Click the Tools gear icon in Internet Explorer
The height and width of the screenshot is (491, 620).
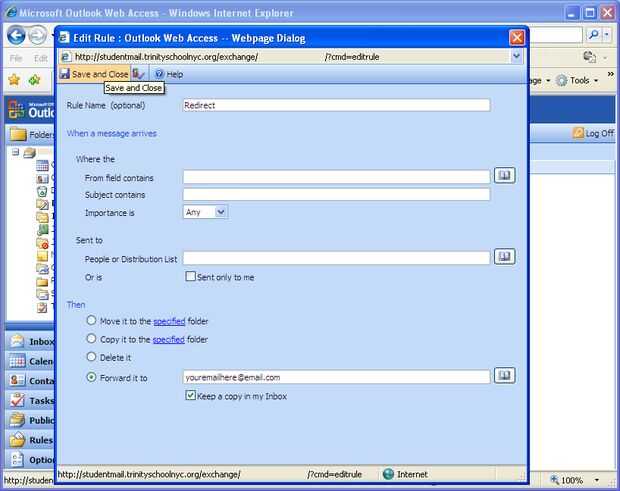561,81
